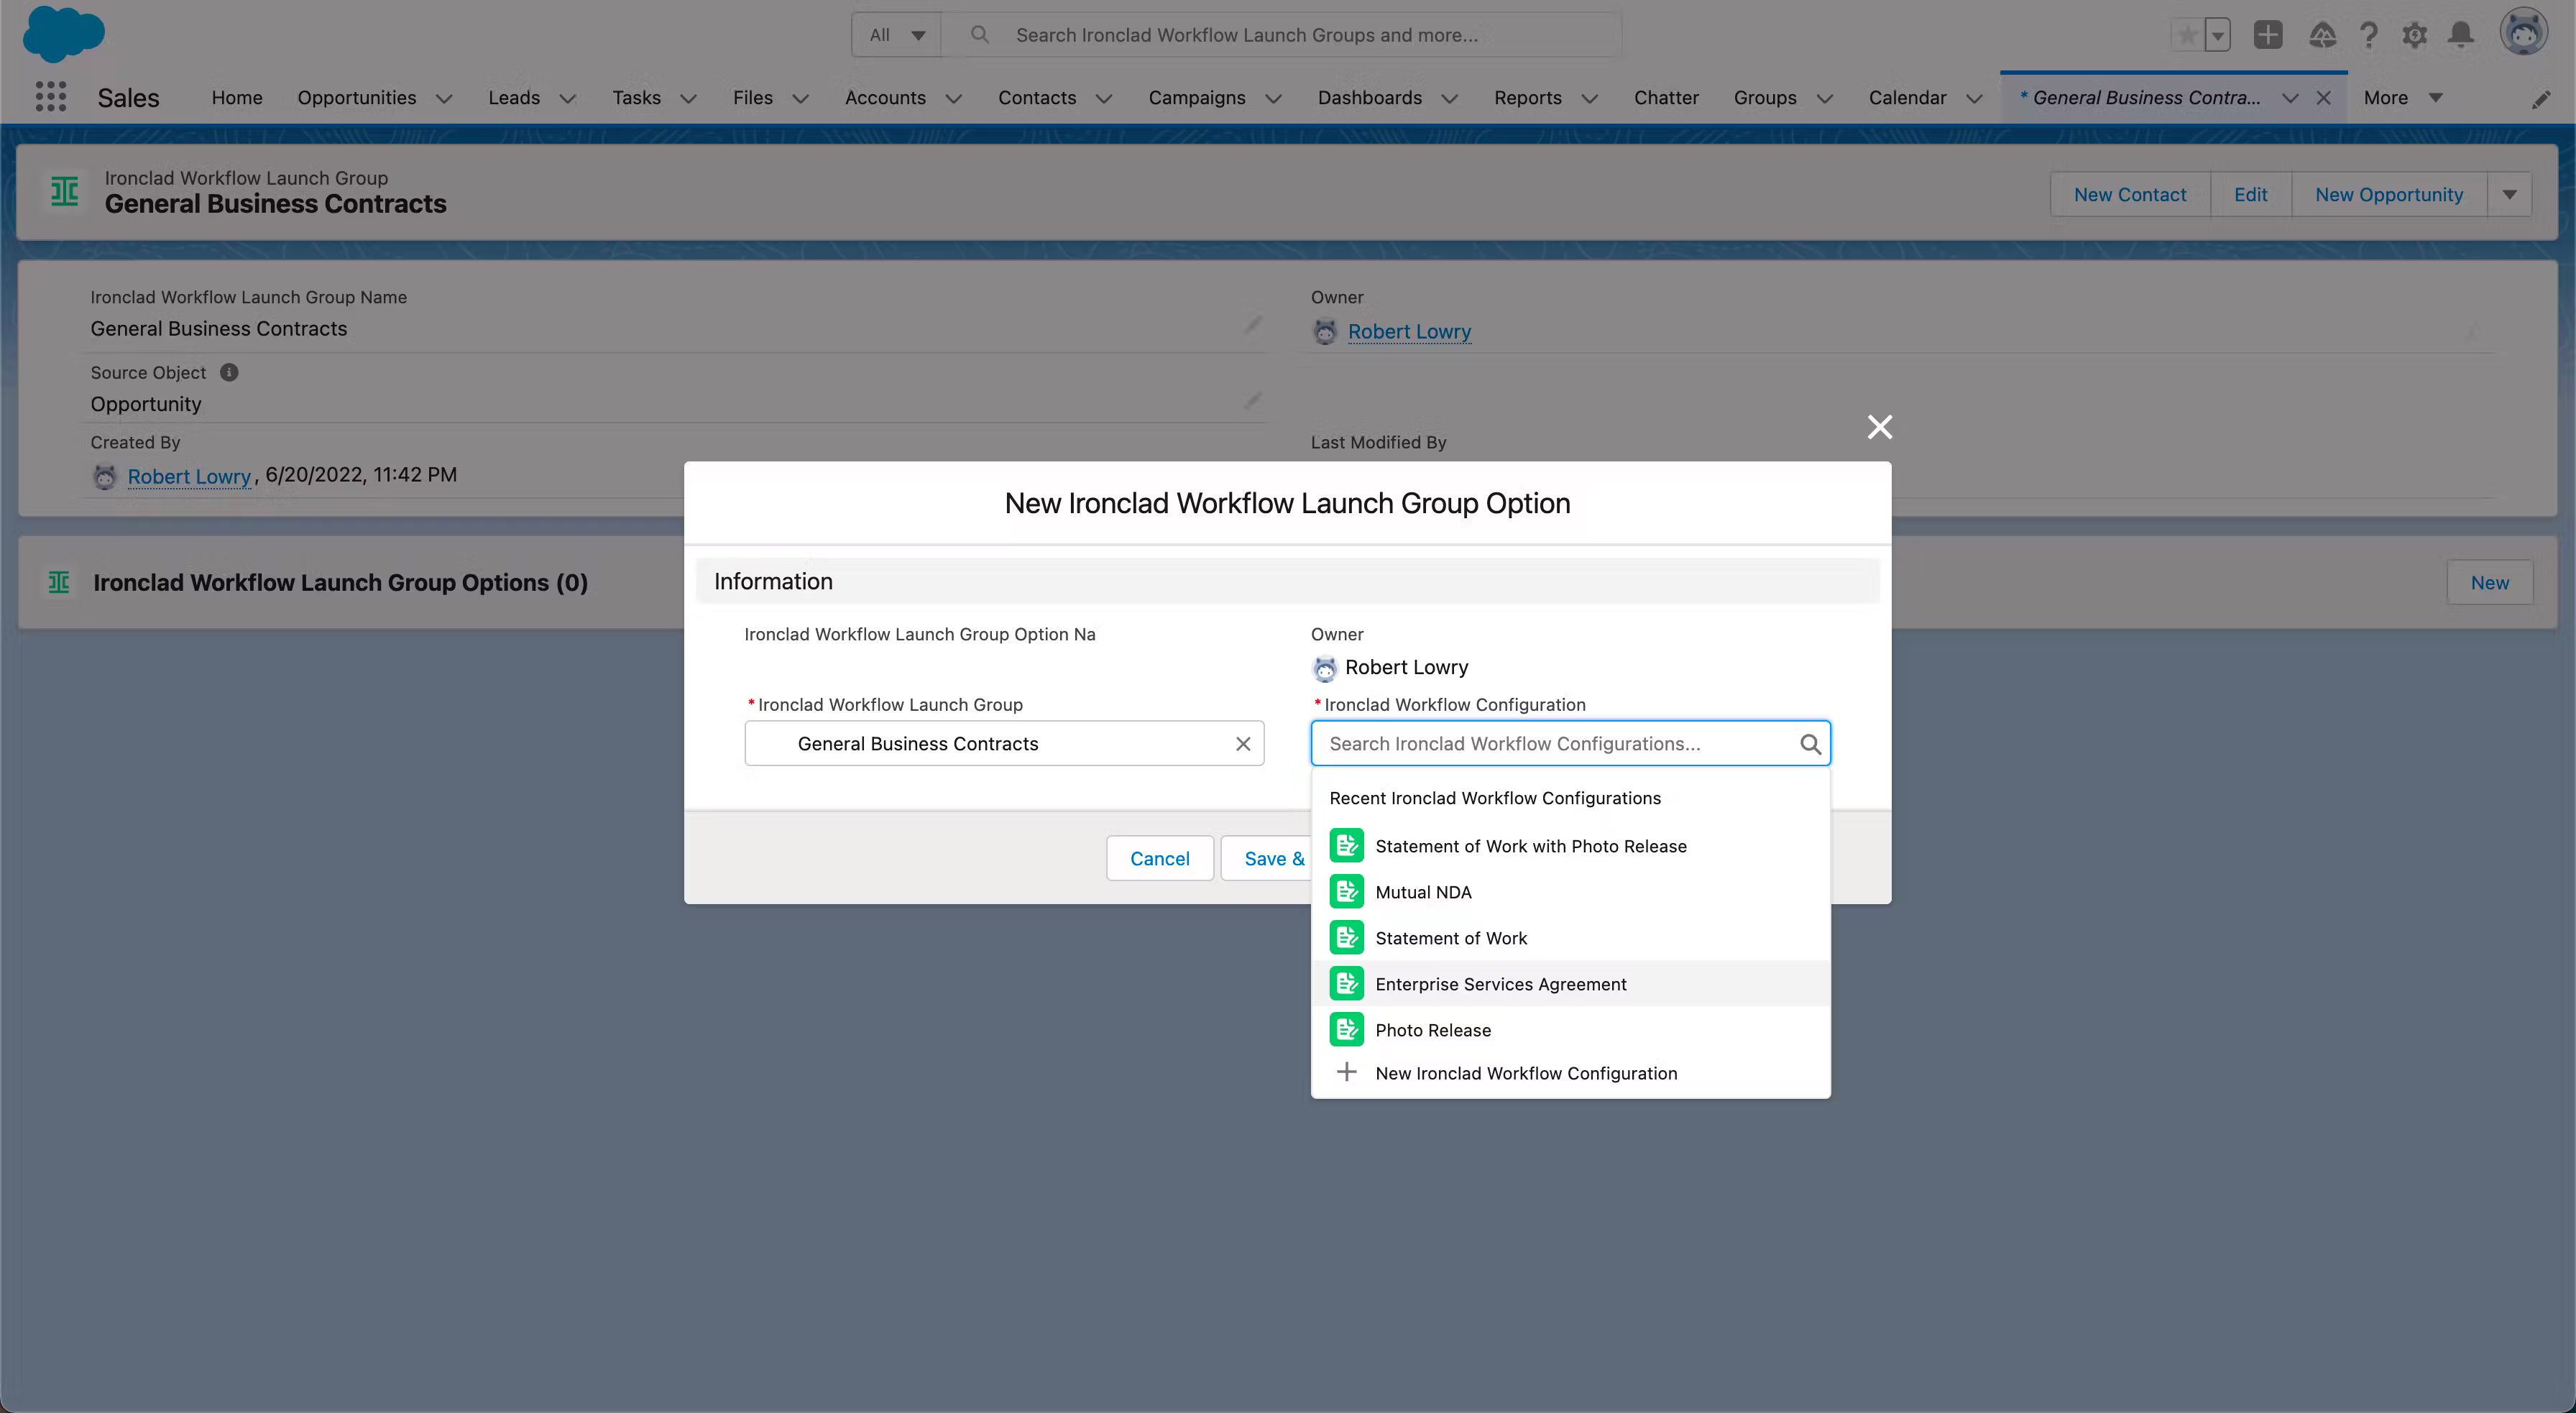Viewport: 2576px width, 1413px height.
Task: Open the Calendar tab
Action: (1907, 98)
